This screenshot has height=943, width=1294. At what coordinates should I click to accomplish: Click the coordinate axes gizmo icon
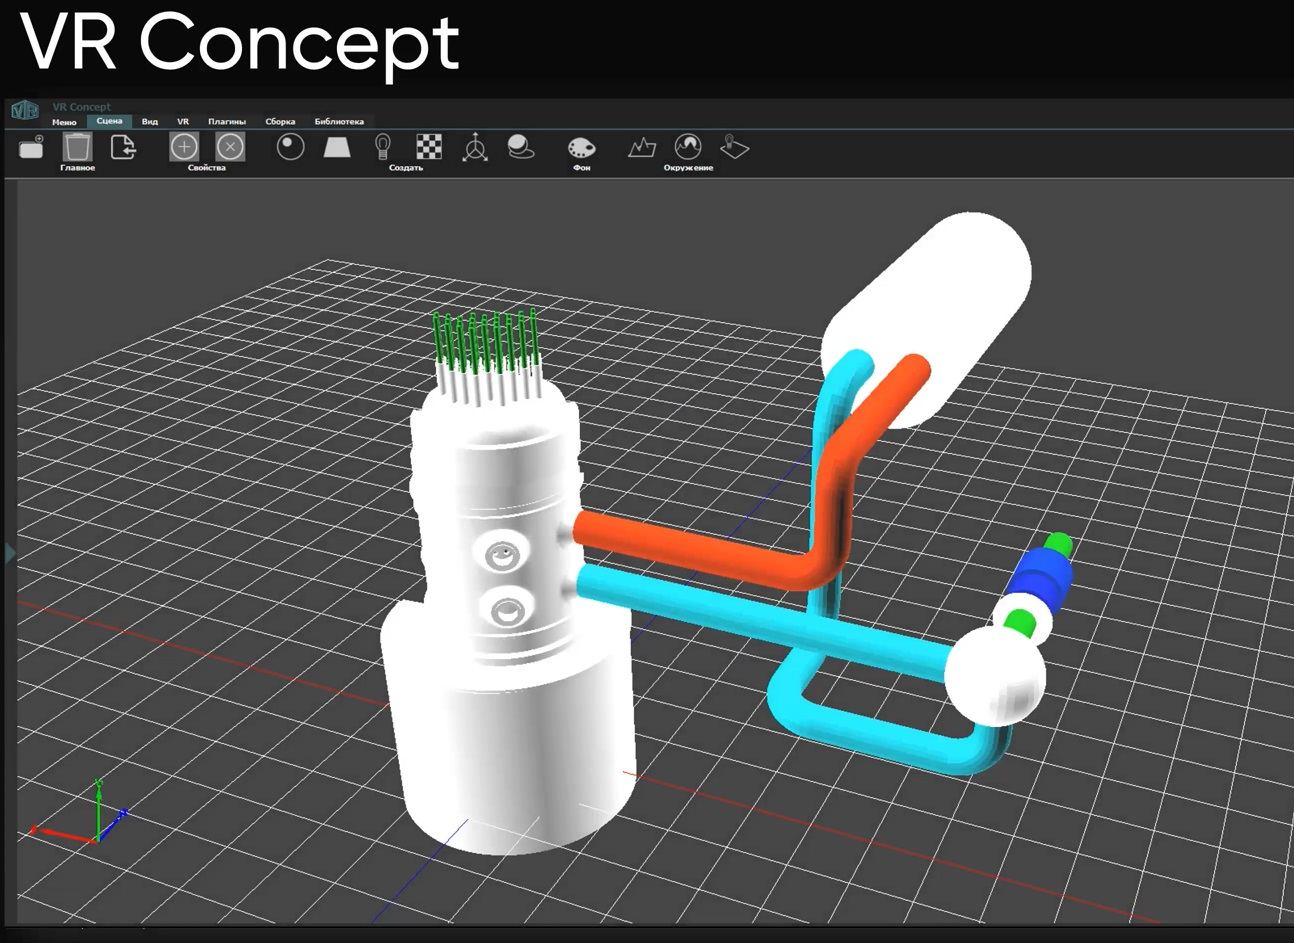click(x=475, y=147)
